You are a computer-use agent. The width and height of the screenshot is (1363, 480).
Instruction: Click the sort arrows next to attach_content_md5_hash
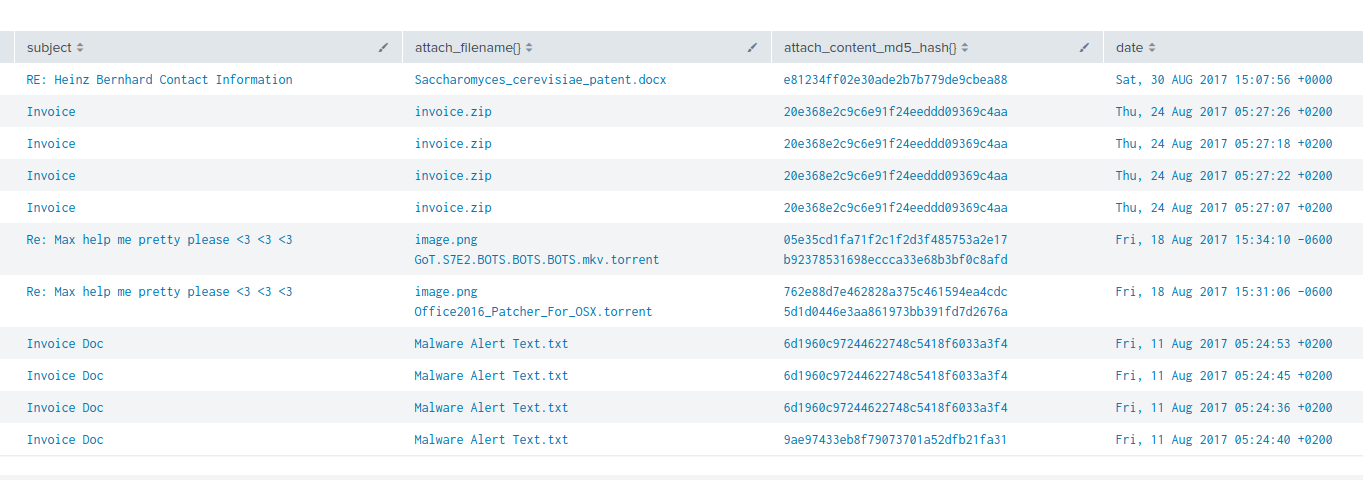click(x=966, y=48)
